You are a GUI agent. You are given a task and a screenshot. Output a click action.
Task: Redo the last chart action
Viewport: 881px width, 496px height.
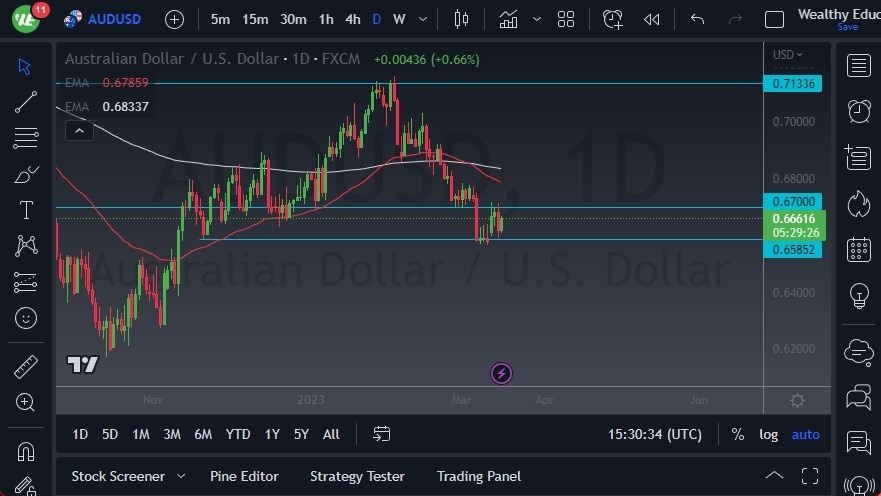[735, 20]
